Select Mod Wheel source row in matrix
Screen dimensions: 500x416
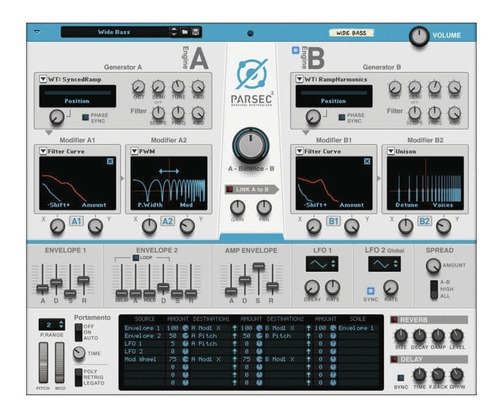pos(140,359)
